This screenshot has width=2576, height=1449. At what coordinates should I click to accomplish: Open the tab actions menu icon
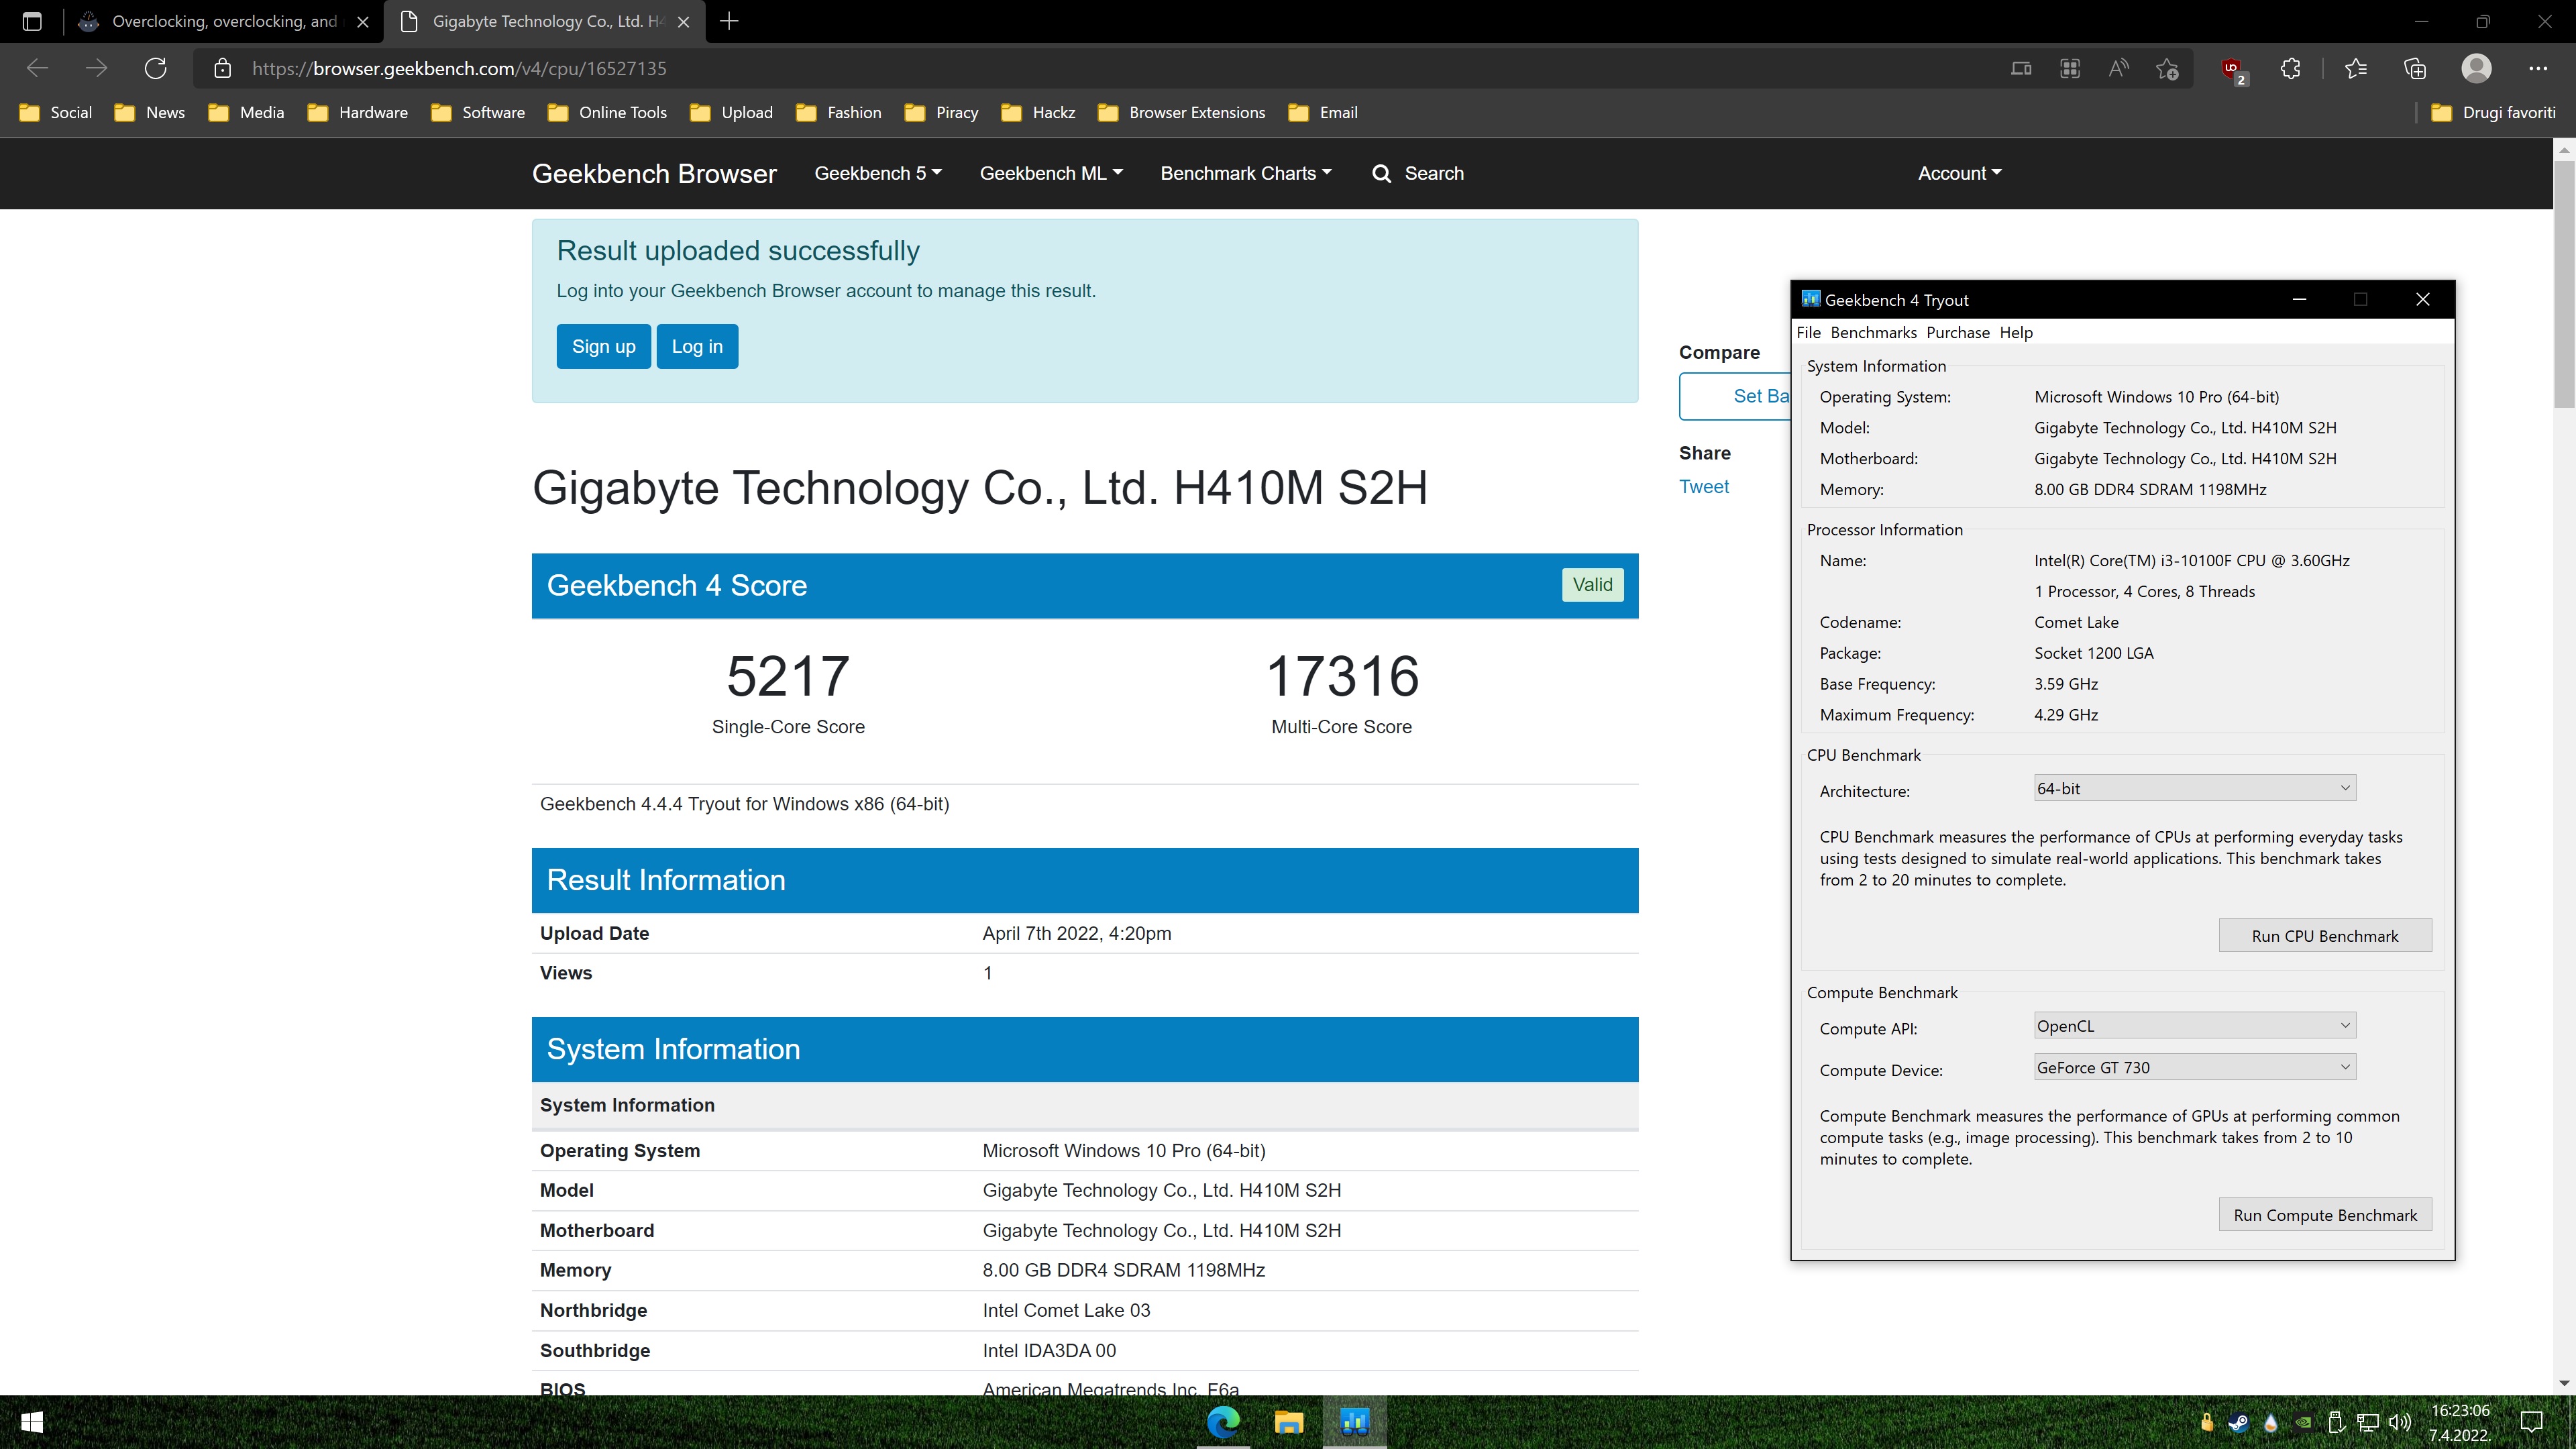click(x=31, y=21)
